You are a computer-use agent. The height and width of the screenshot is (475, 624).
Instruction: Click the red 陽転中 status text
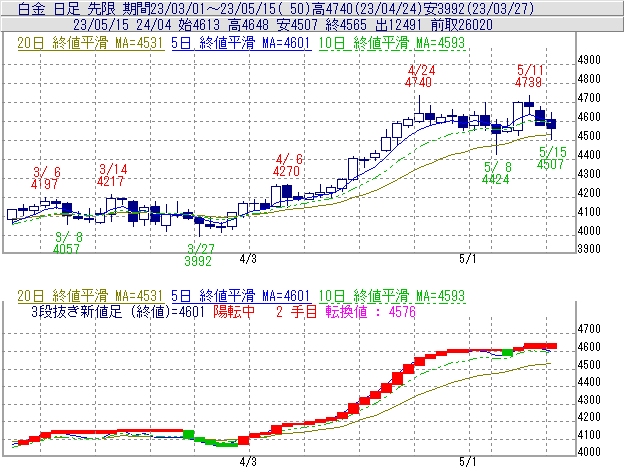click(234, 312)
